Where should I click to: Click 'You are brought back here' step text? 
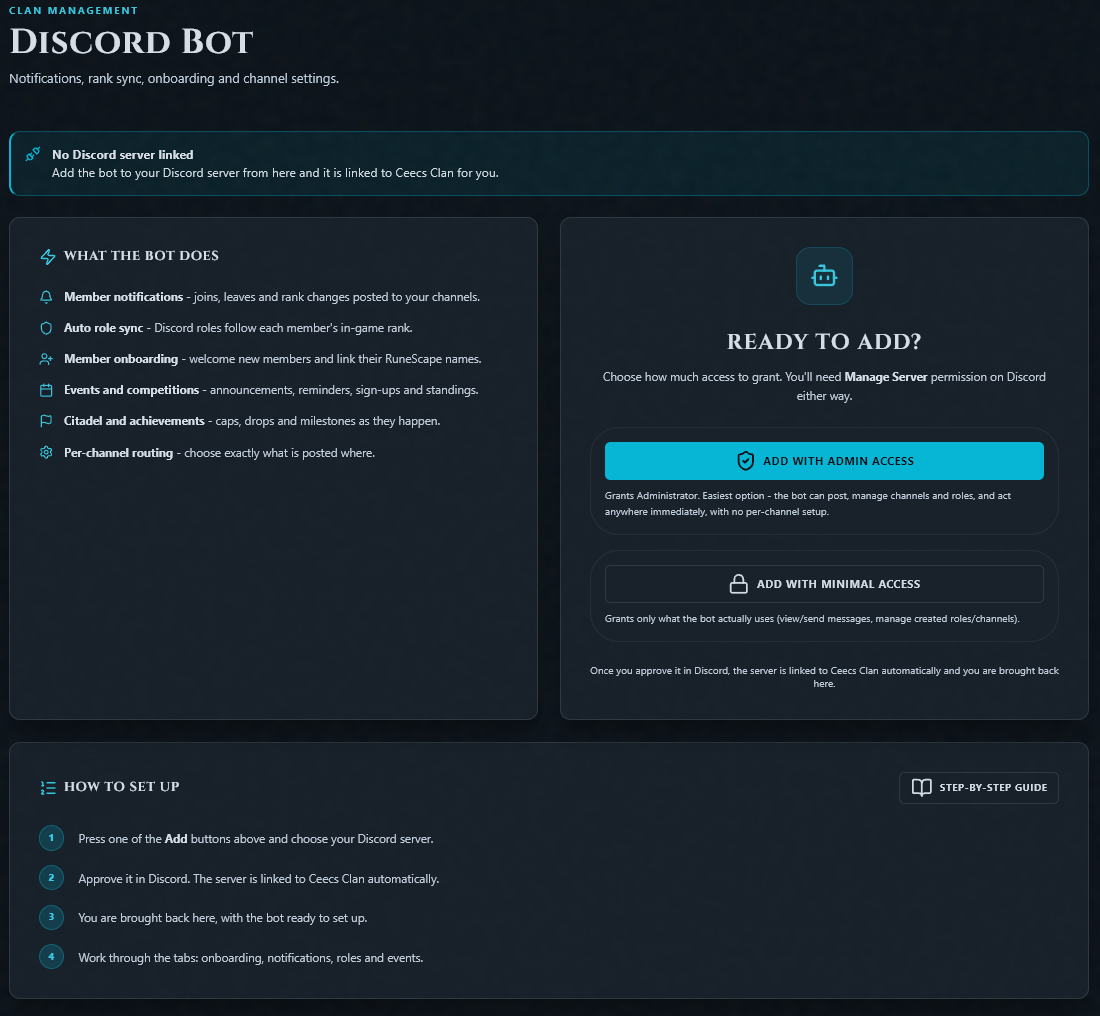(x=222, y=918)
